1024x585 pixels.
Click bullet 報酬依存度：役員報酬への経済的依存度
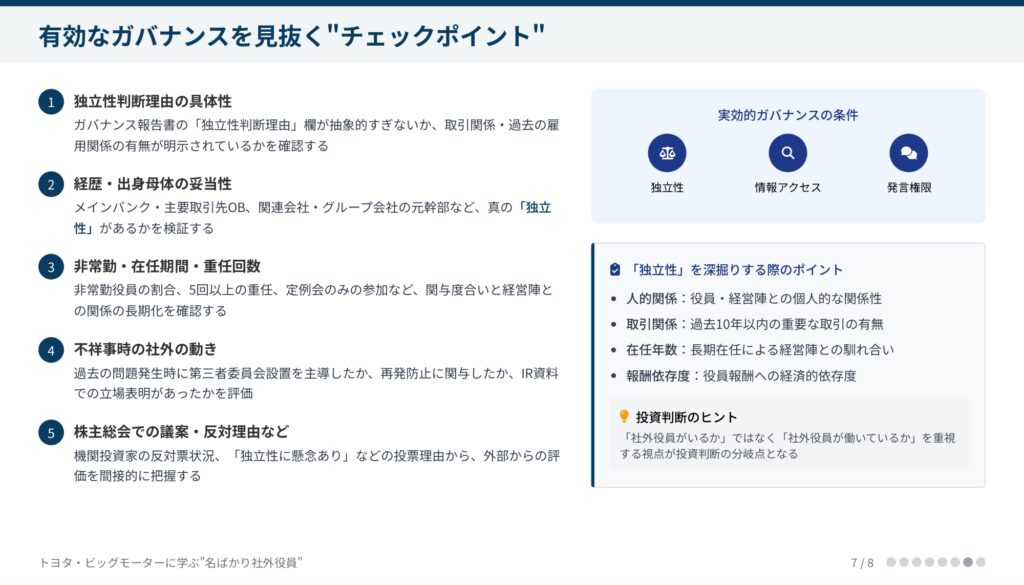[741, 376]
